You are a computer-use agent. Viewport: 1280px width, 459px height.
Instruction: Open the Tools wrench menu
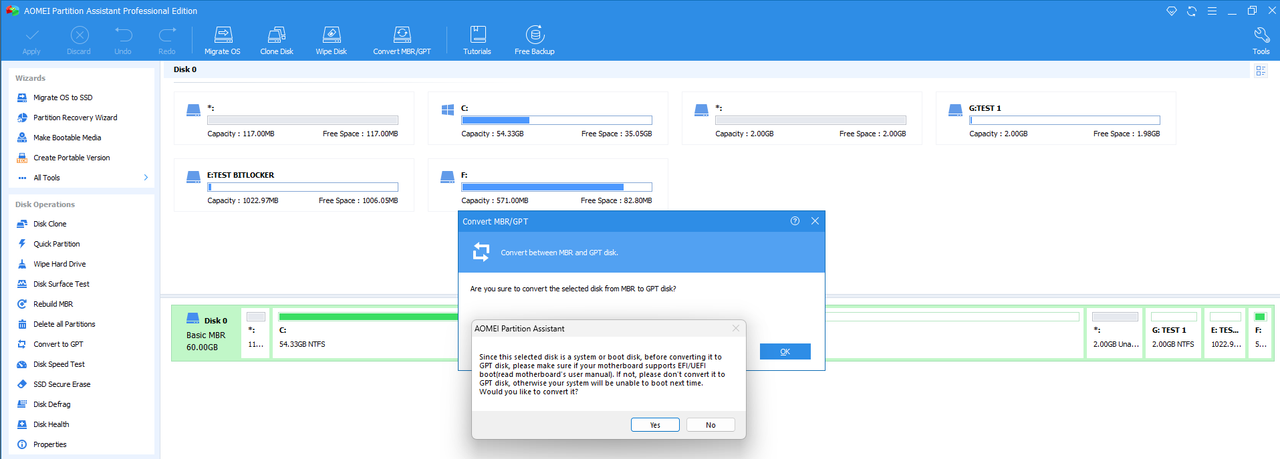pos(1261,40)
